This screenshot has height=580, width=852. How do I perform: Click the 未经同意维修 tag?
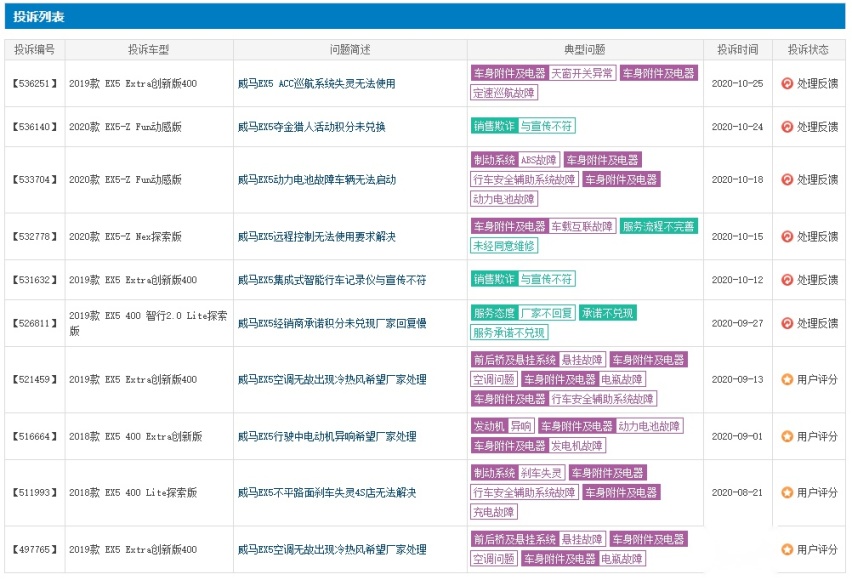(x=504, y=246)
